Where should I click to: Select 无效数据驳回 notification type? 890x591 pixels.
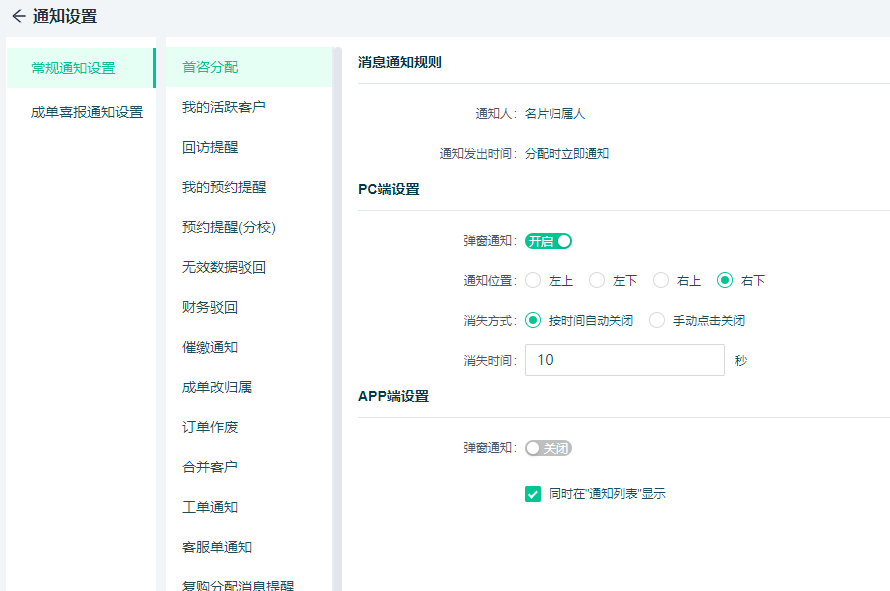[x=223, y=267]
